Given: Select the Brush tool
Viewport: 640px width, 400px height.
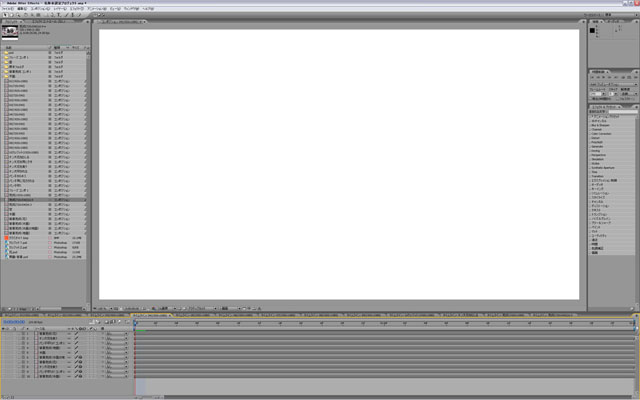Looking at the screenshot, I should (x=66, y=15).
